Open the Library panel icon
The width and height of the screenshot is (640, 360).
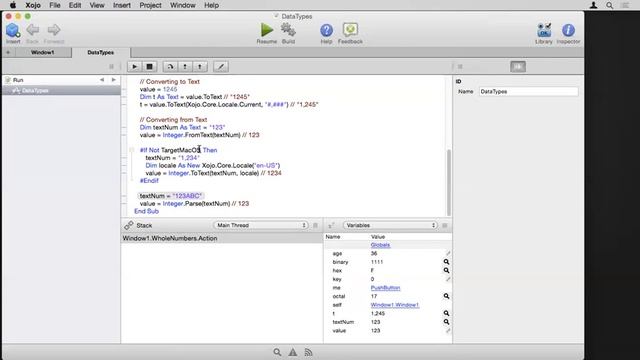coord(544,30)
